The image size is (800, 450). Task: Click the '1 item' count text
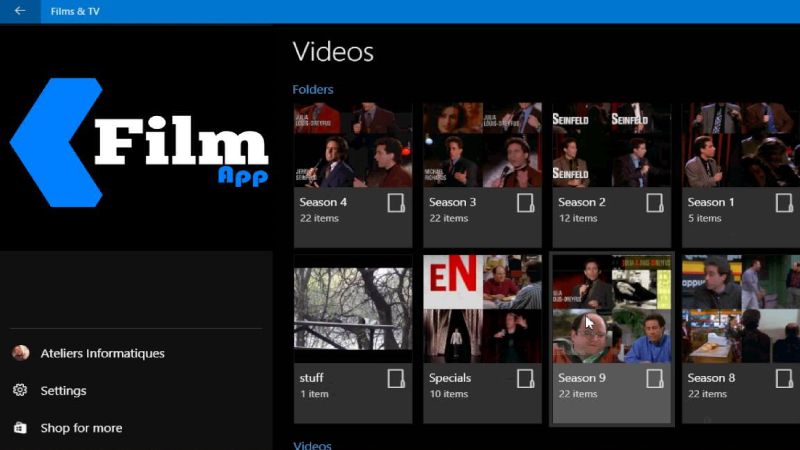314,394
